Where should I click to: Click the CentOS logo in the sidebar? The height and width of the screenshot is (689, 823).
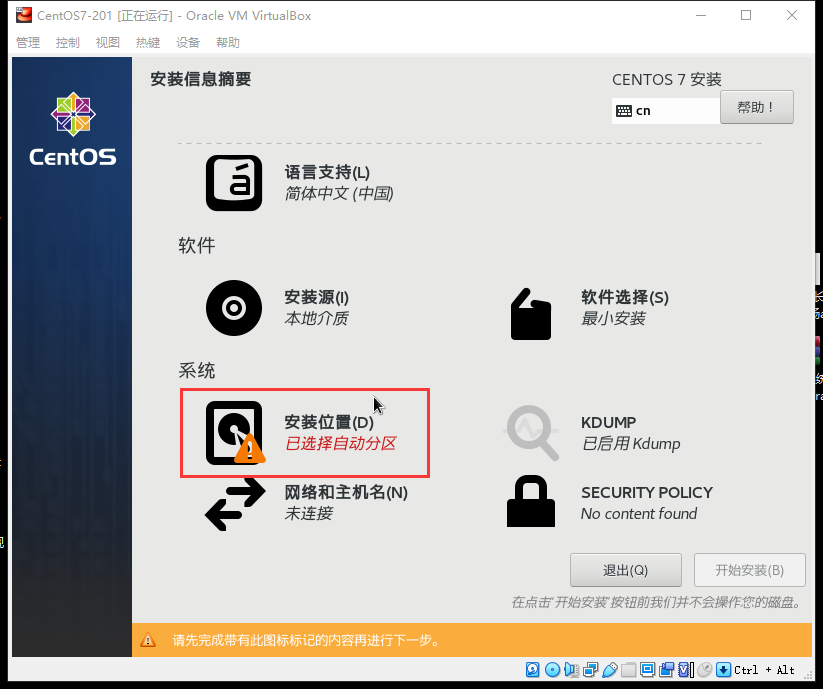73,129
